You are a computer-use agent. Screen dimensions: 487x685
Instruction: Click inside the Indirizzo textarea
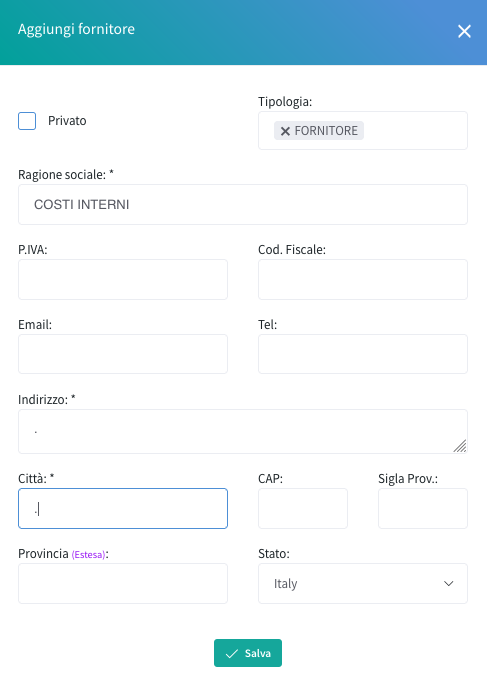click(x=243, y=432)
